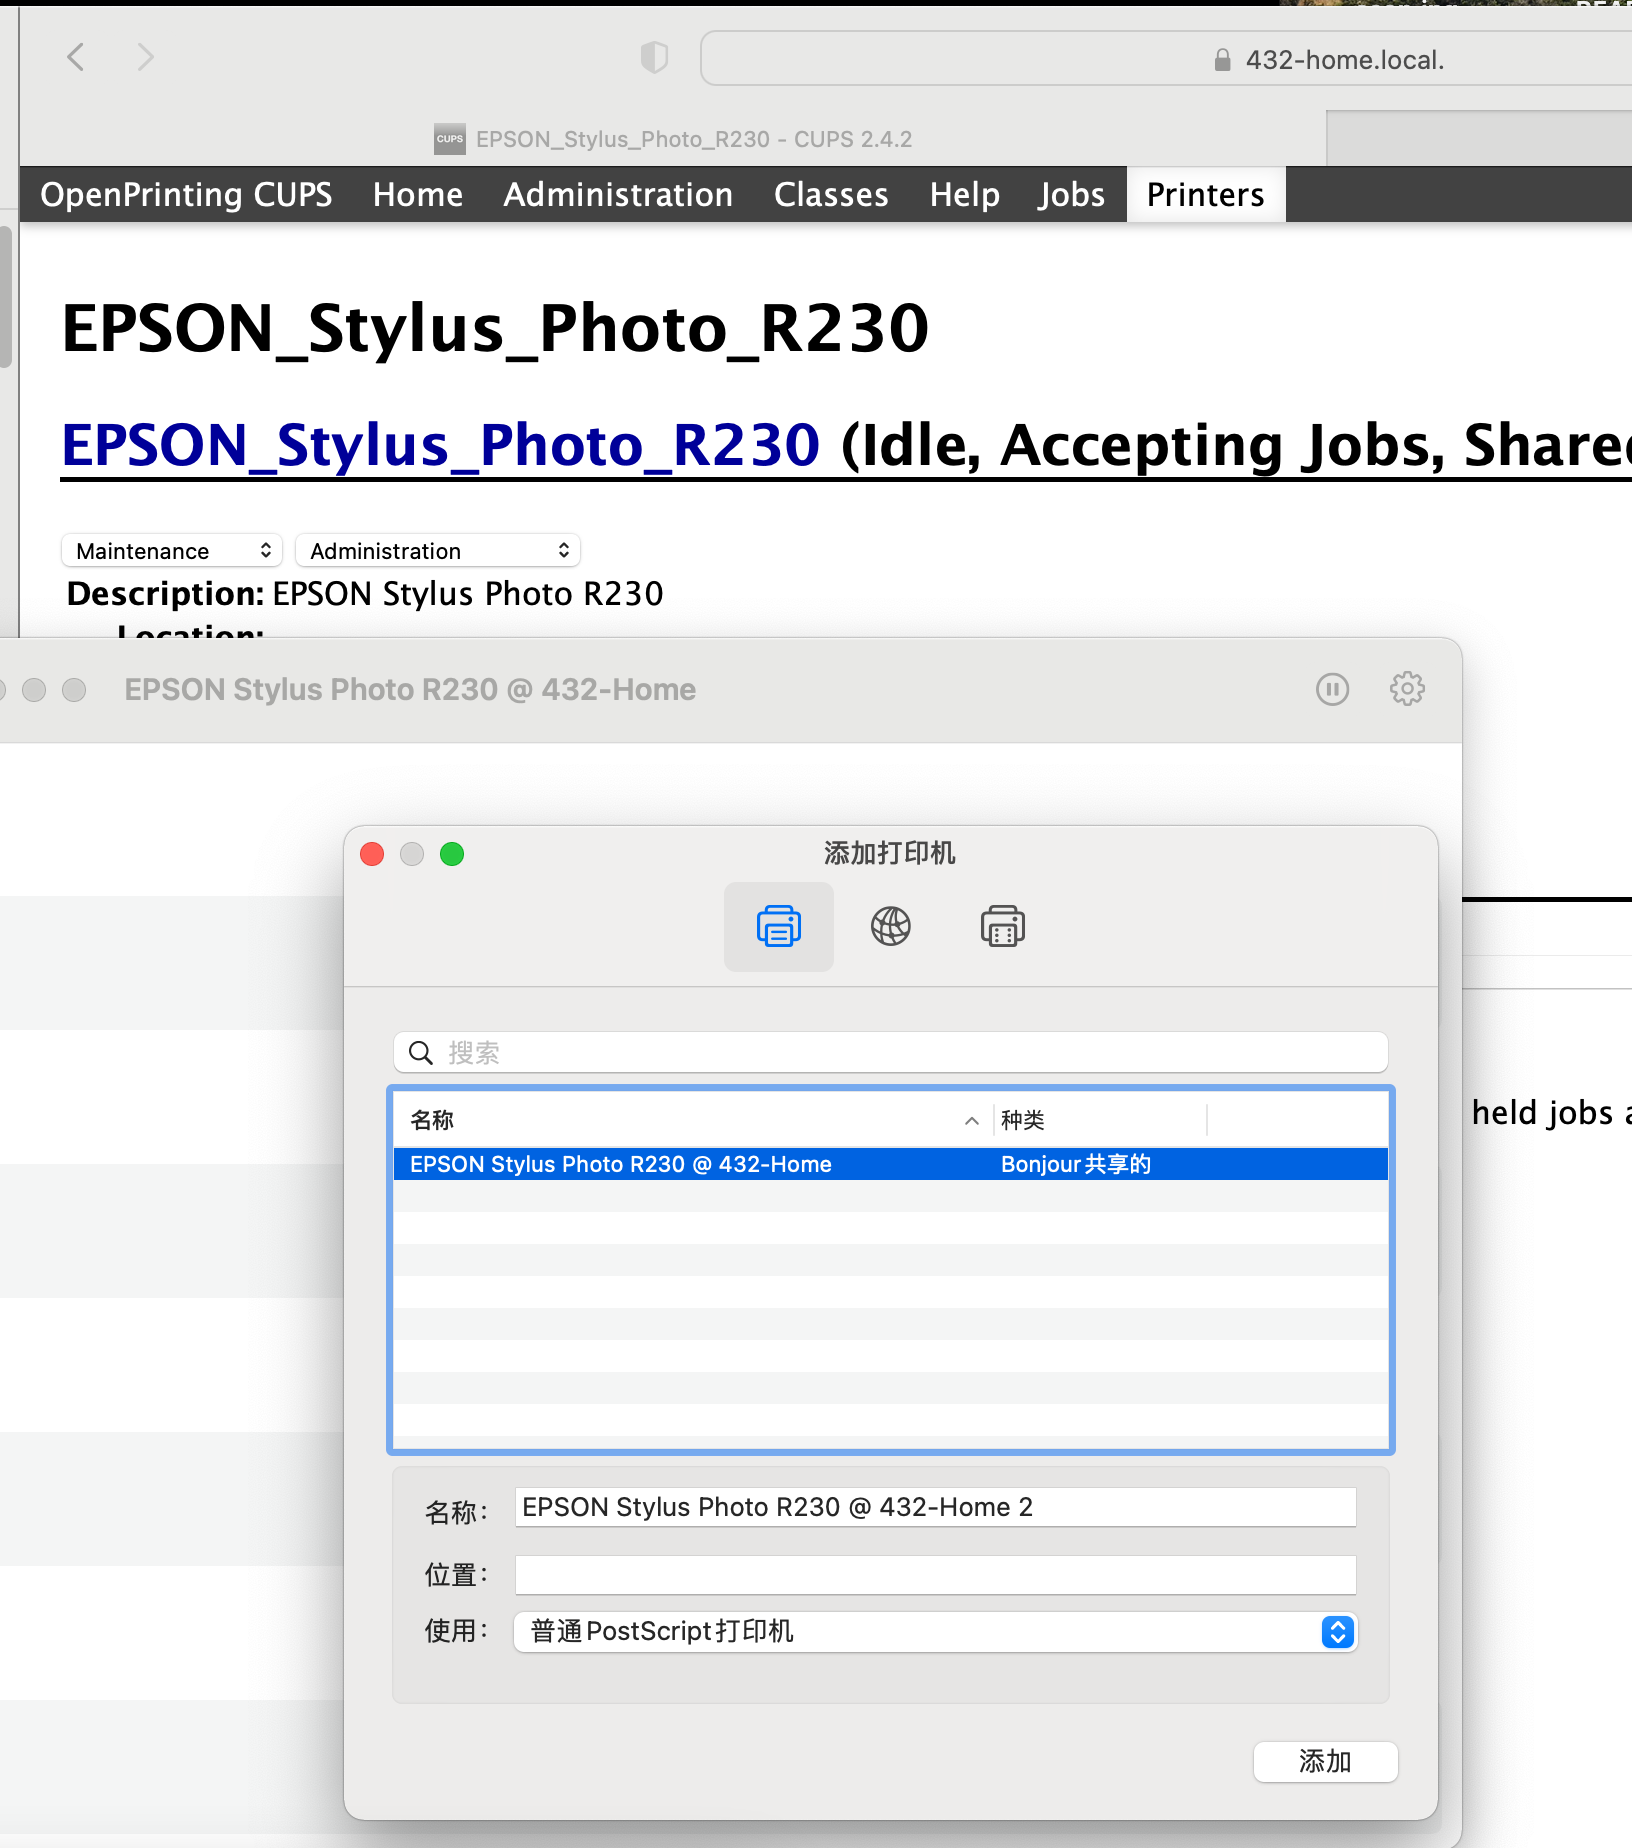Open Administration in CUPS navigation bar

tap(618, 194)
